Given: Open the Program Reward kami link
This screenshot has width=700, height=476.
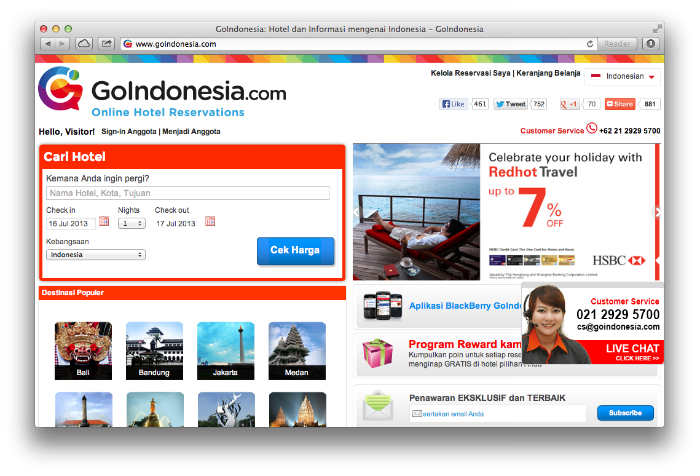Looking at the screenshot, I should (x=465, y=344).
